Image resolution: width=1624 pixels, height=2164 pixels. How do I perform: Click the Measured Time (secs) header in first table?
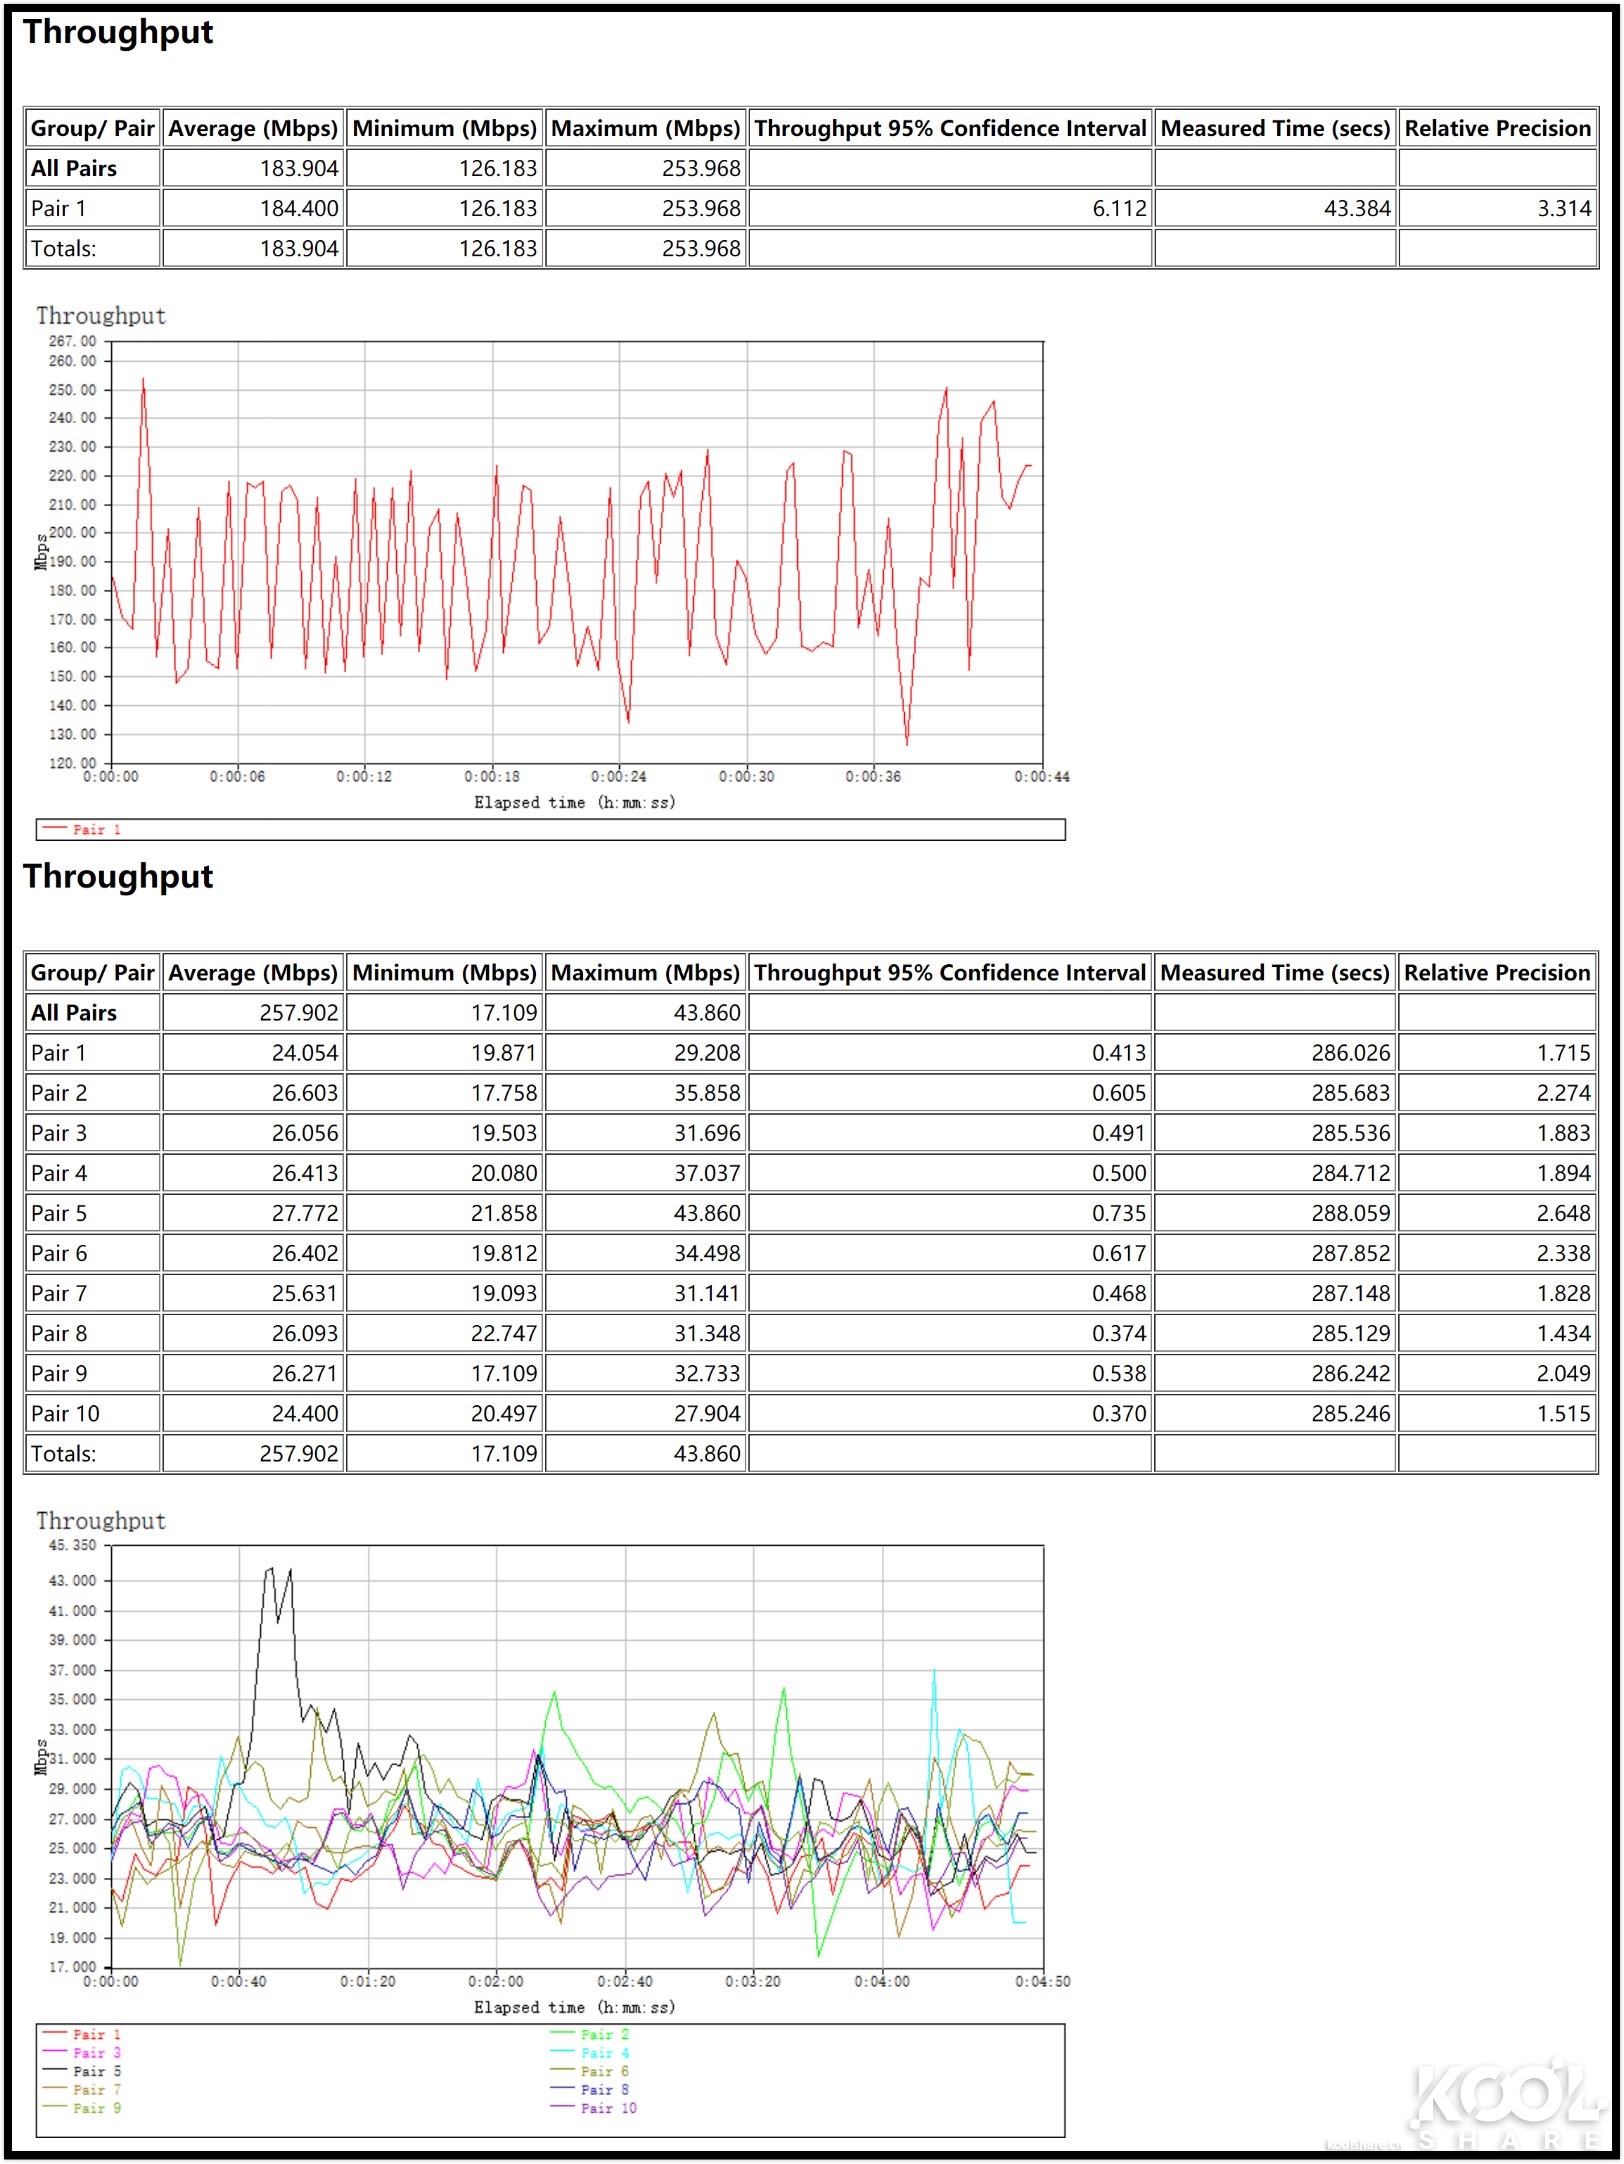[1275, 128]
